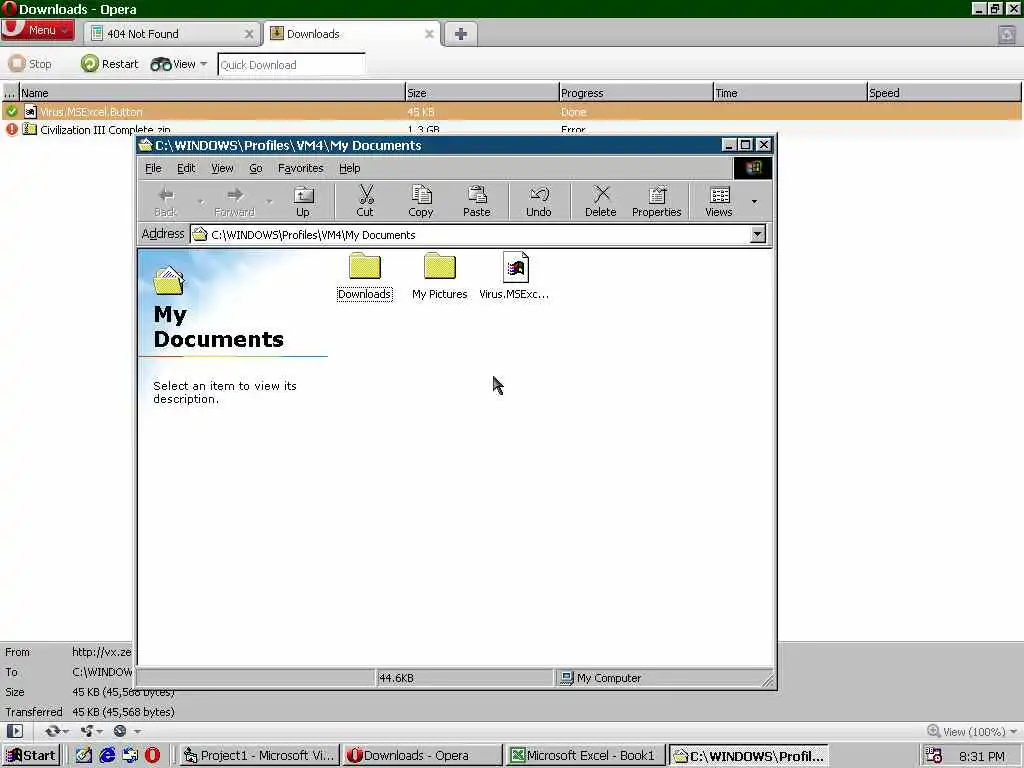Screen dimensions: 1024x768
Task: Open the Opera sync status dropdown in status bar
Action: point(57,731)
